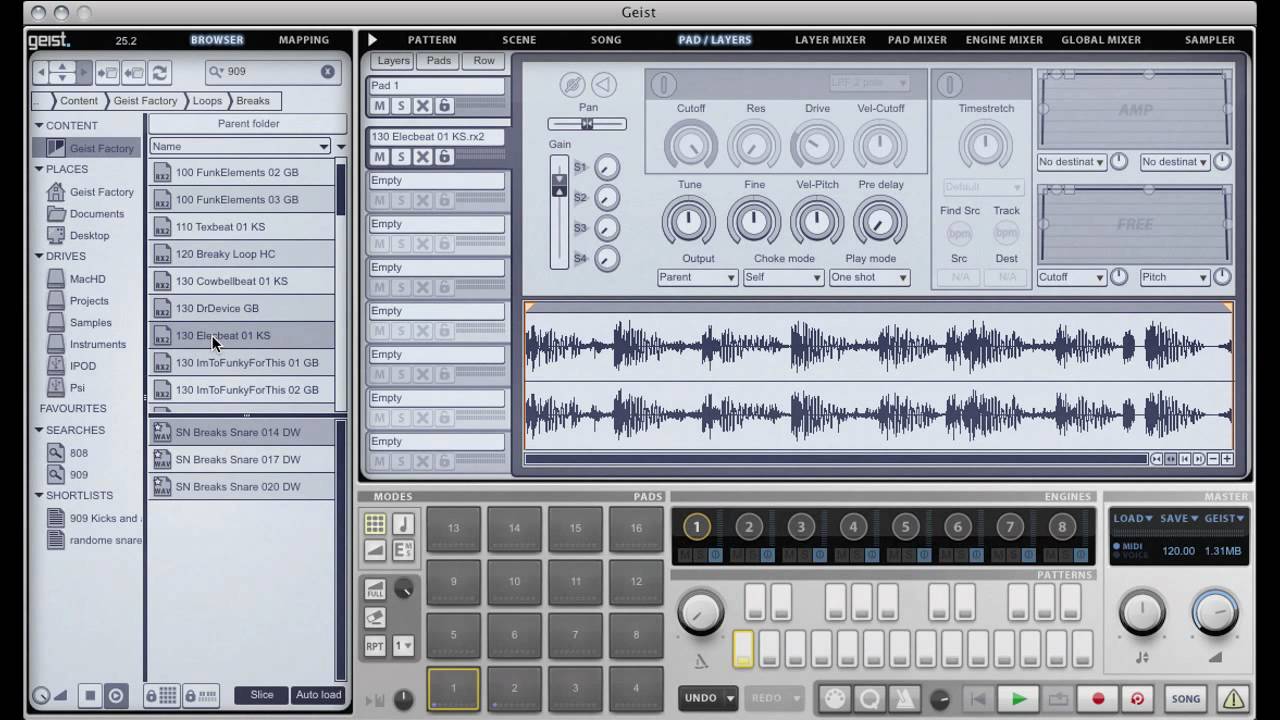
Task: Mute Pad 1
Action: click(x=379, y=106)
